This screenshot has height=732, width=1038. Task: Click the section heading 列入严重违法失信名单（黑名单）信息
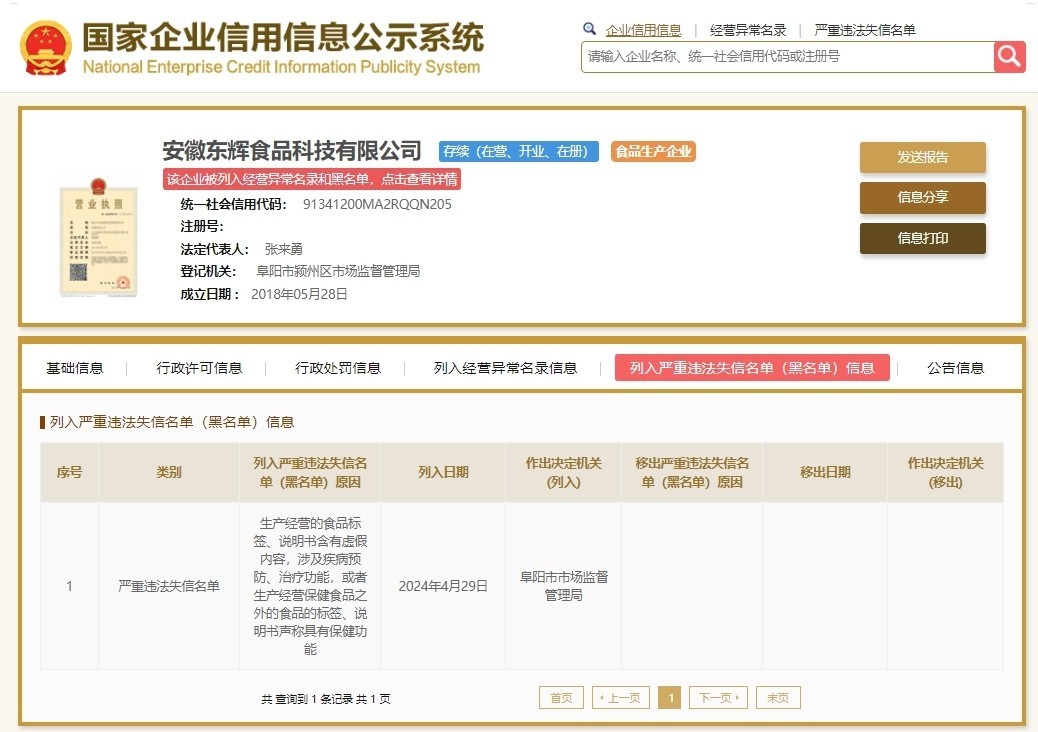pyautogui.click(x=172, y=422)
